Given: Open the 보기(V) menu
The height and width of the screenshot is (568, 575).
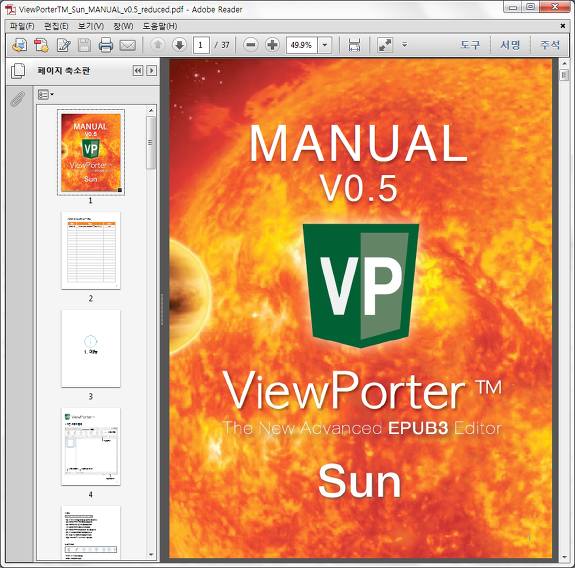Looking at the screenshot, I should click(91, 26).
